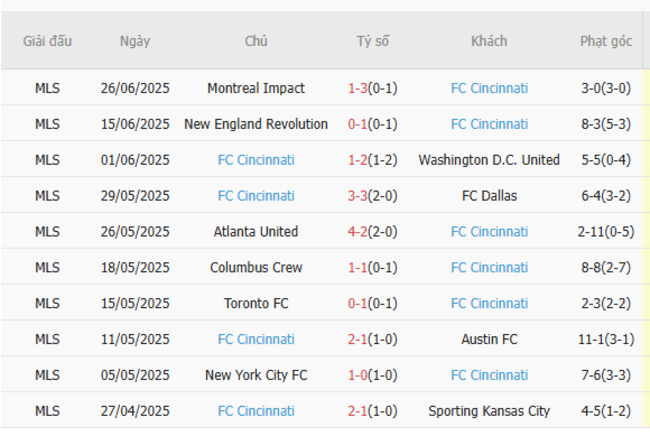
Task: Open Montreal Impact team link
Action: pos(256,88)
